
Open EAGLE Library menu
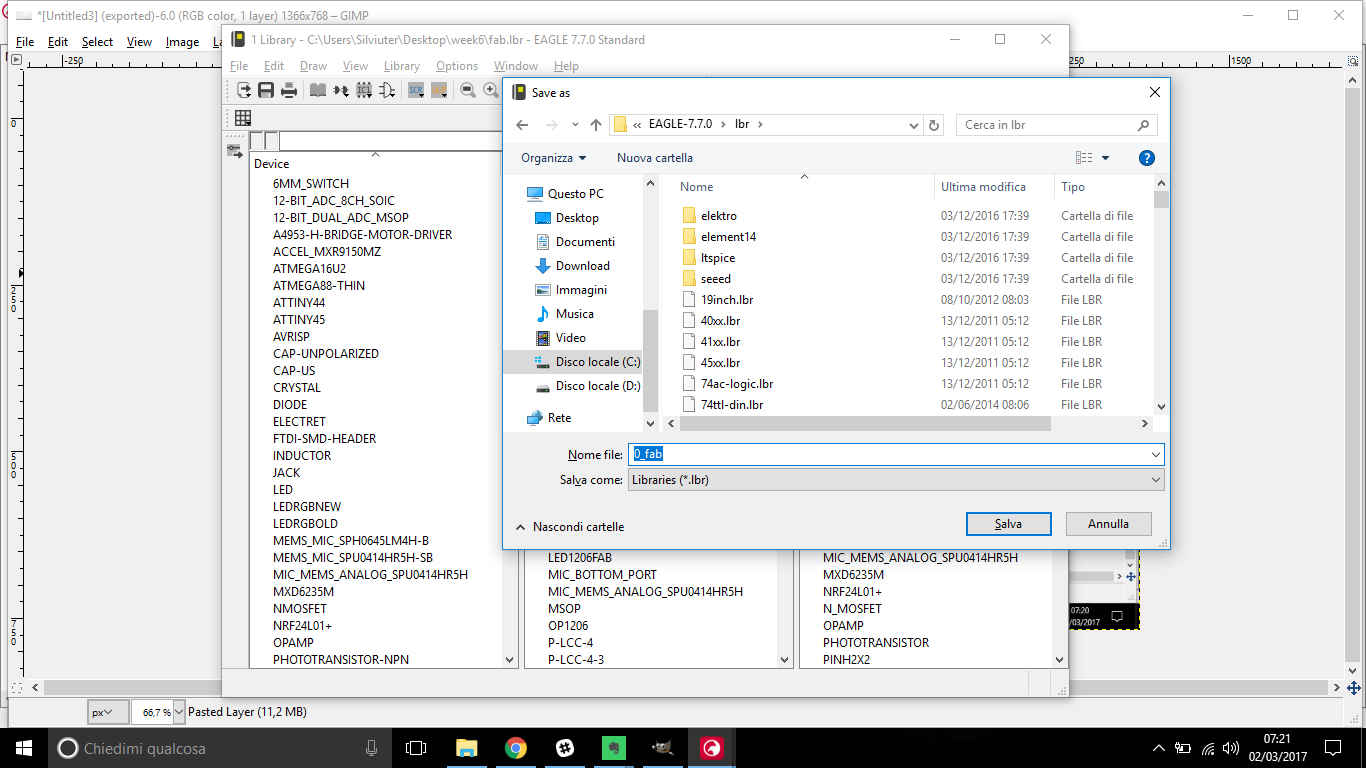[x=401, y=66]
